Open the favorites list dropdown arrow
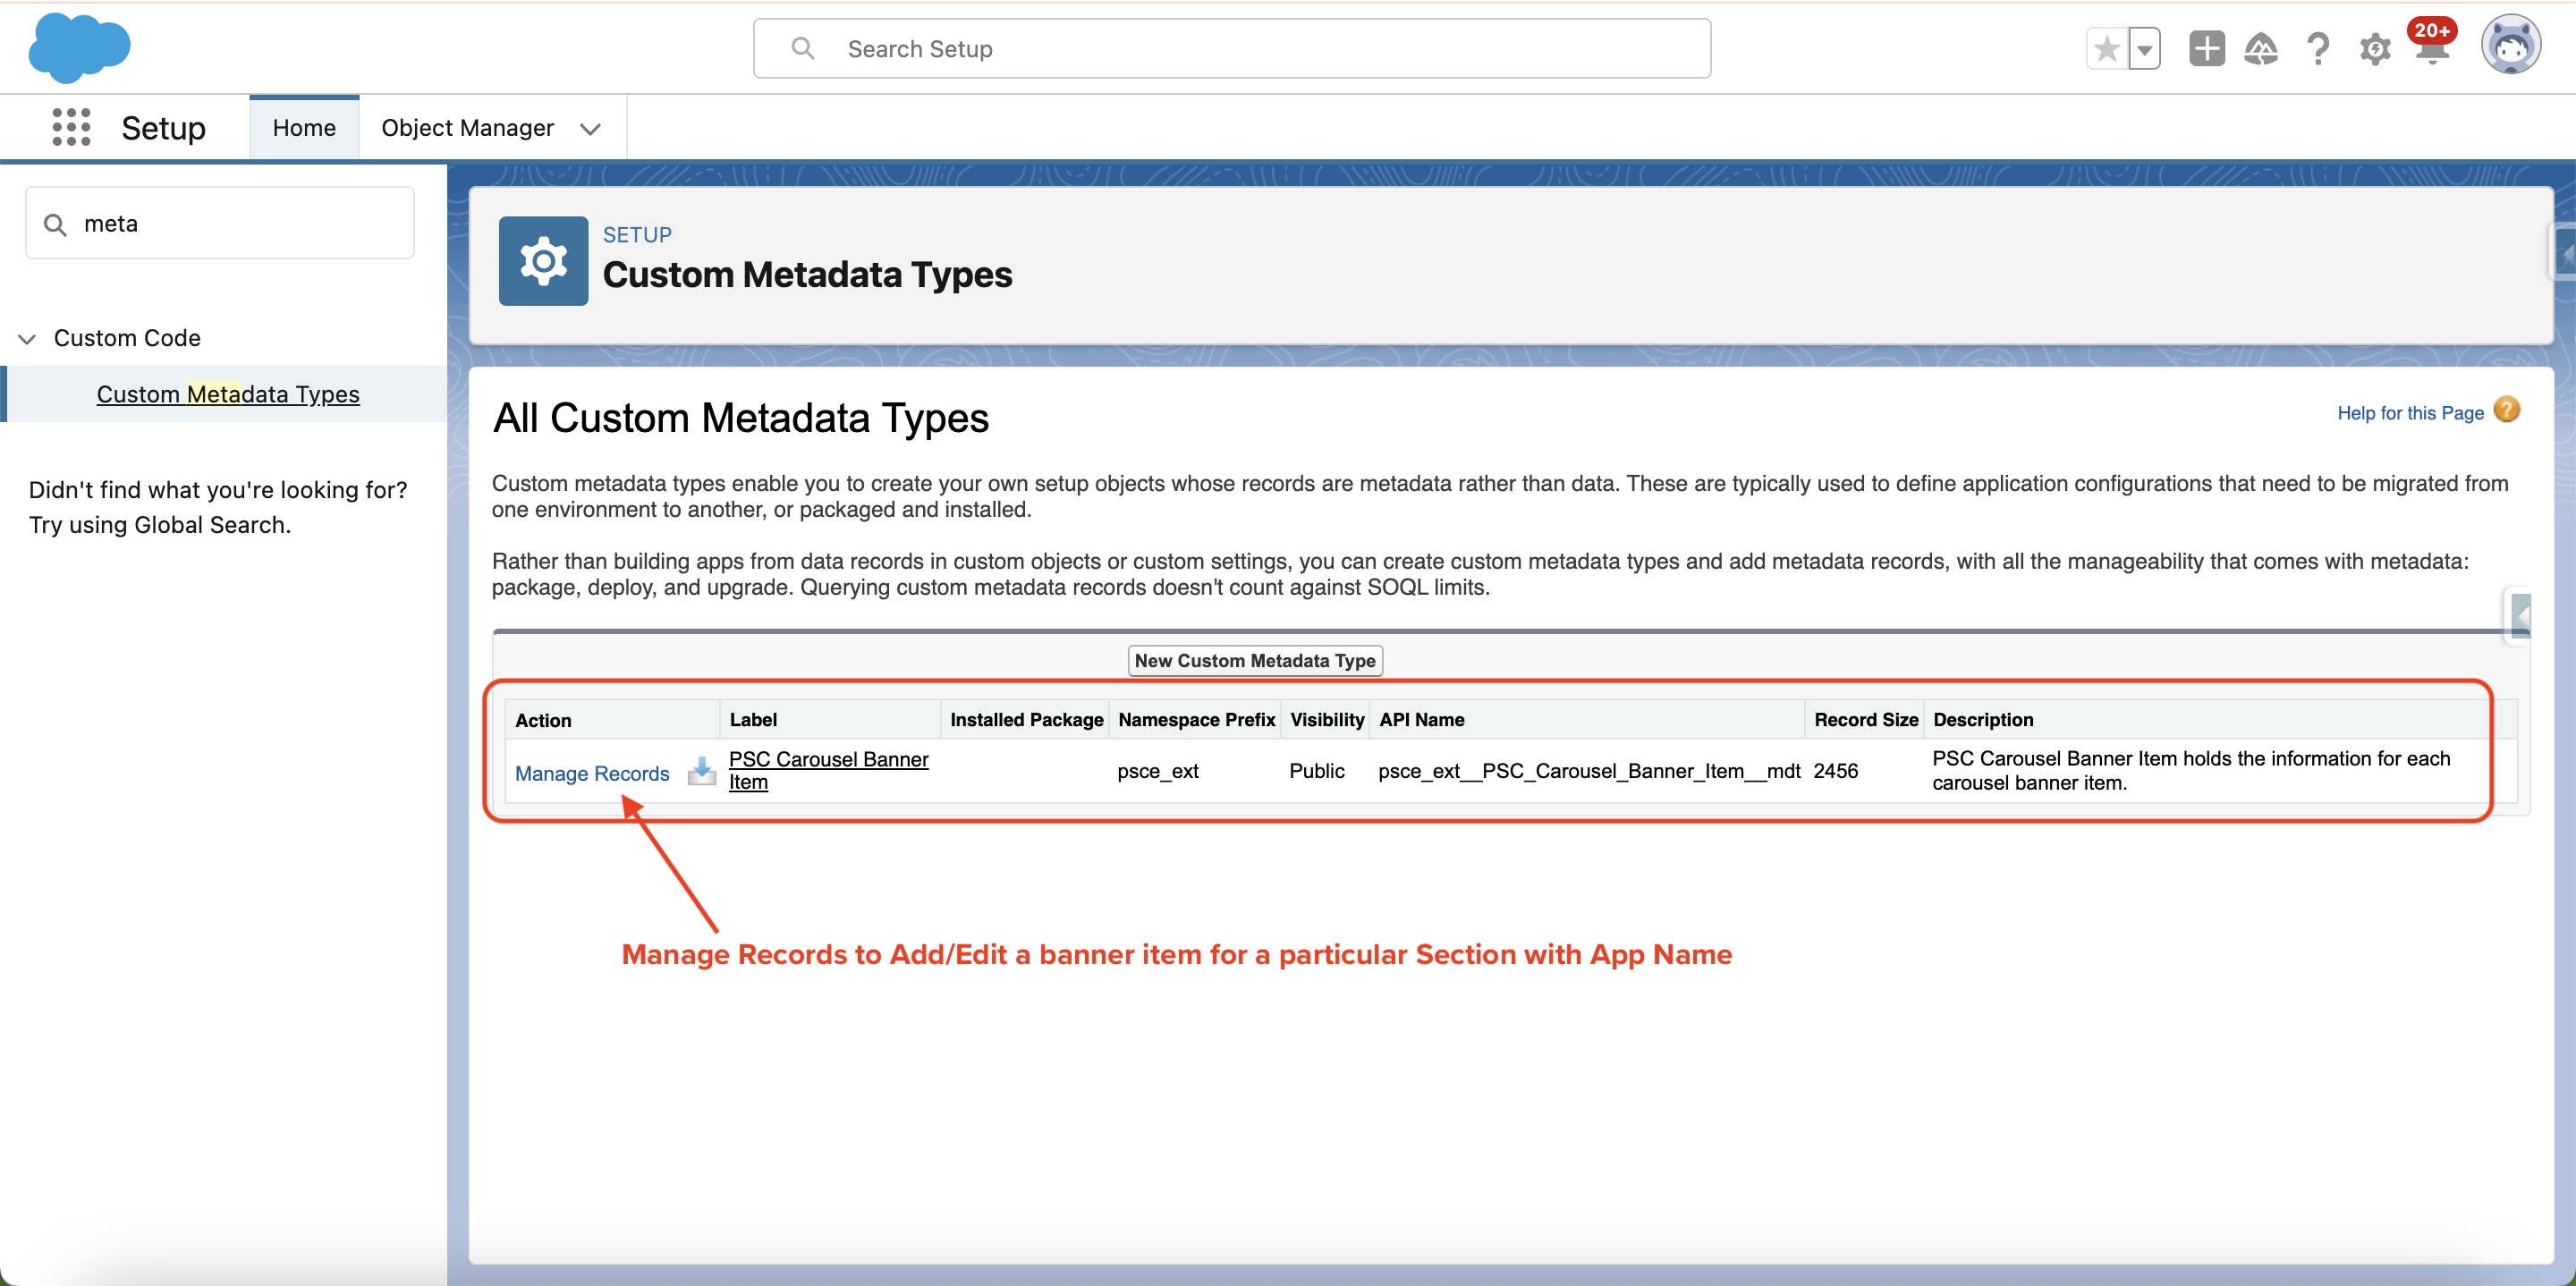 2144,48
